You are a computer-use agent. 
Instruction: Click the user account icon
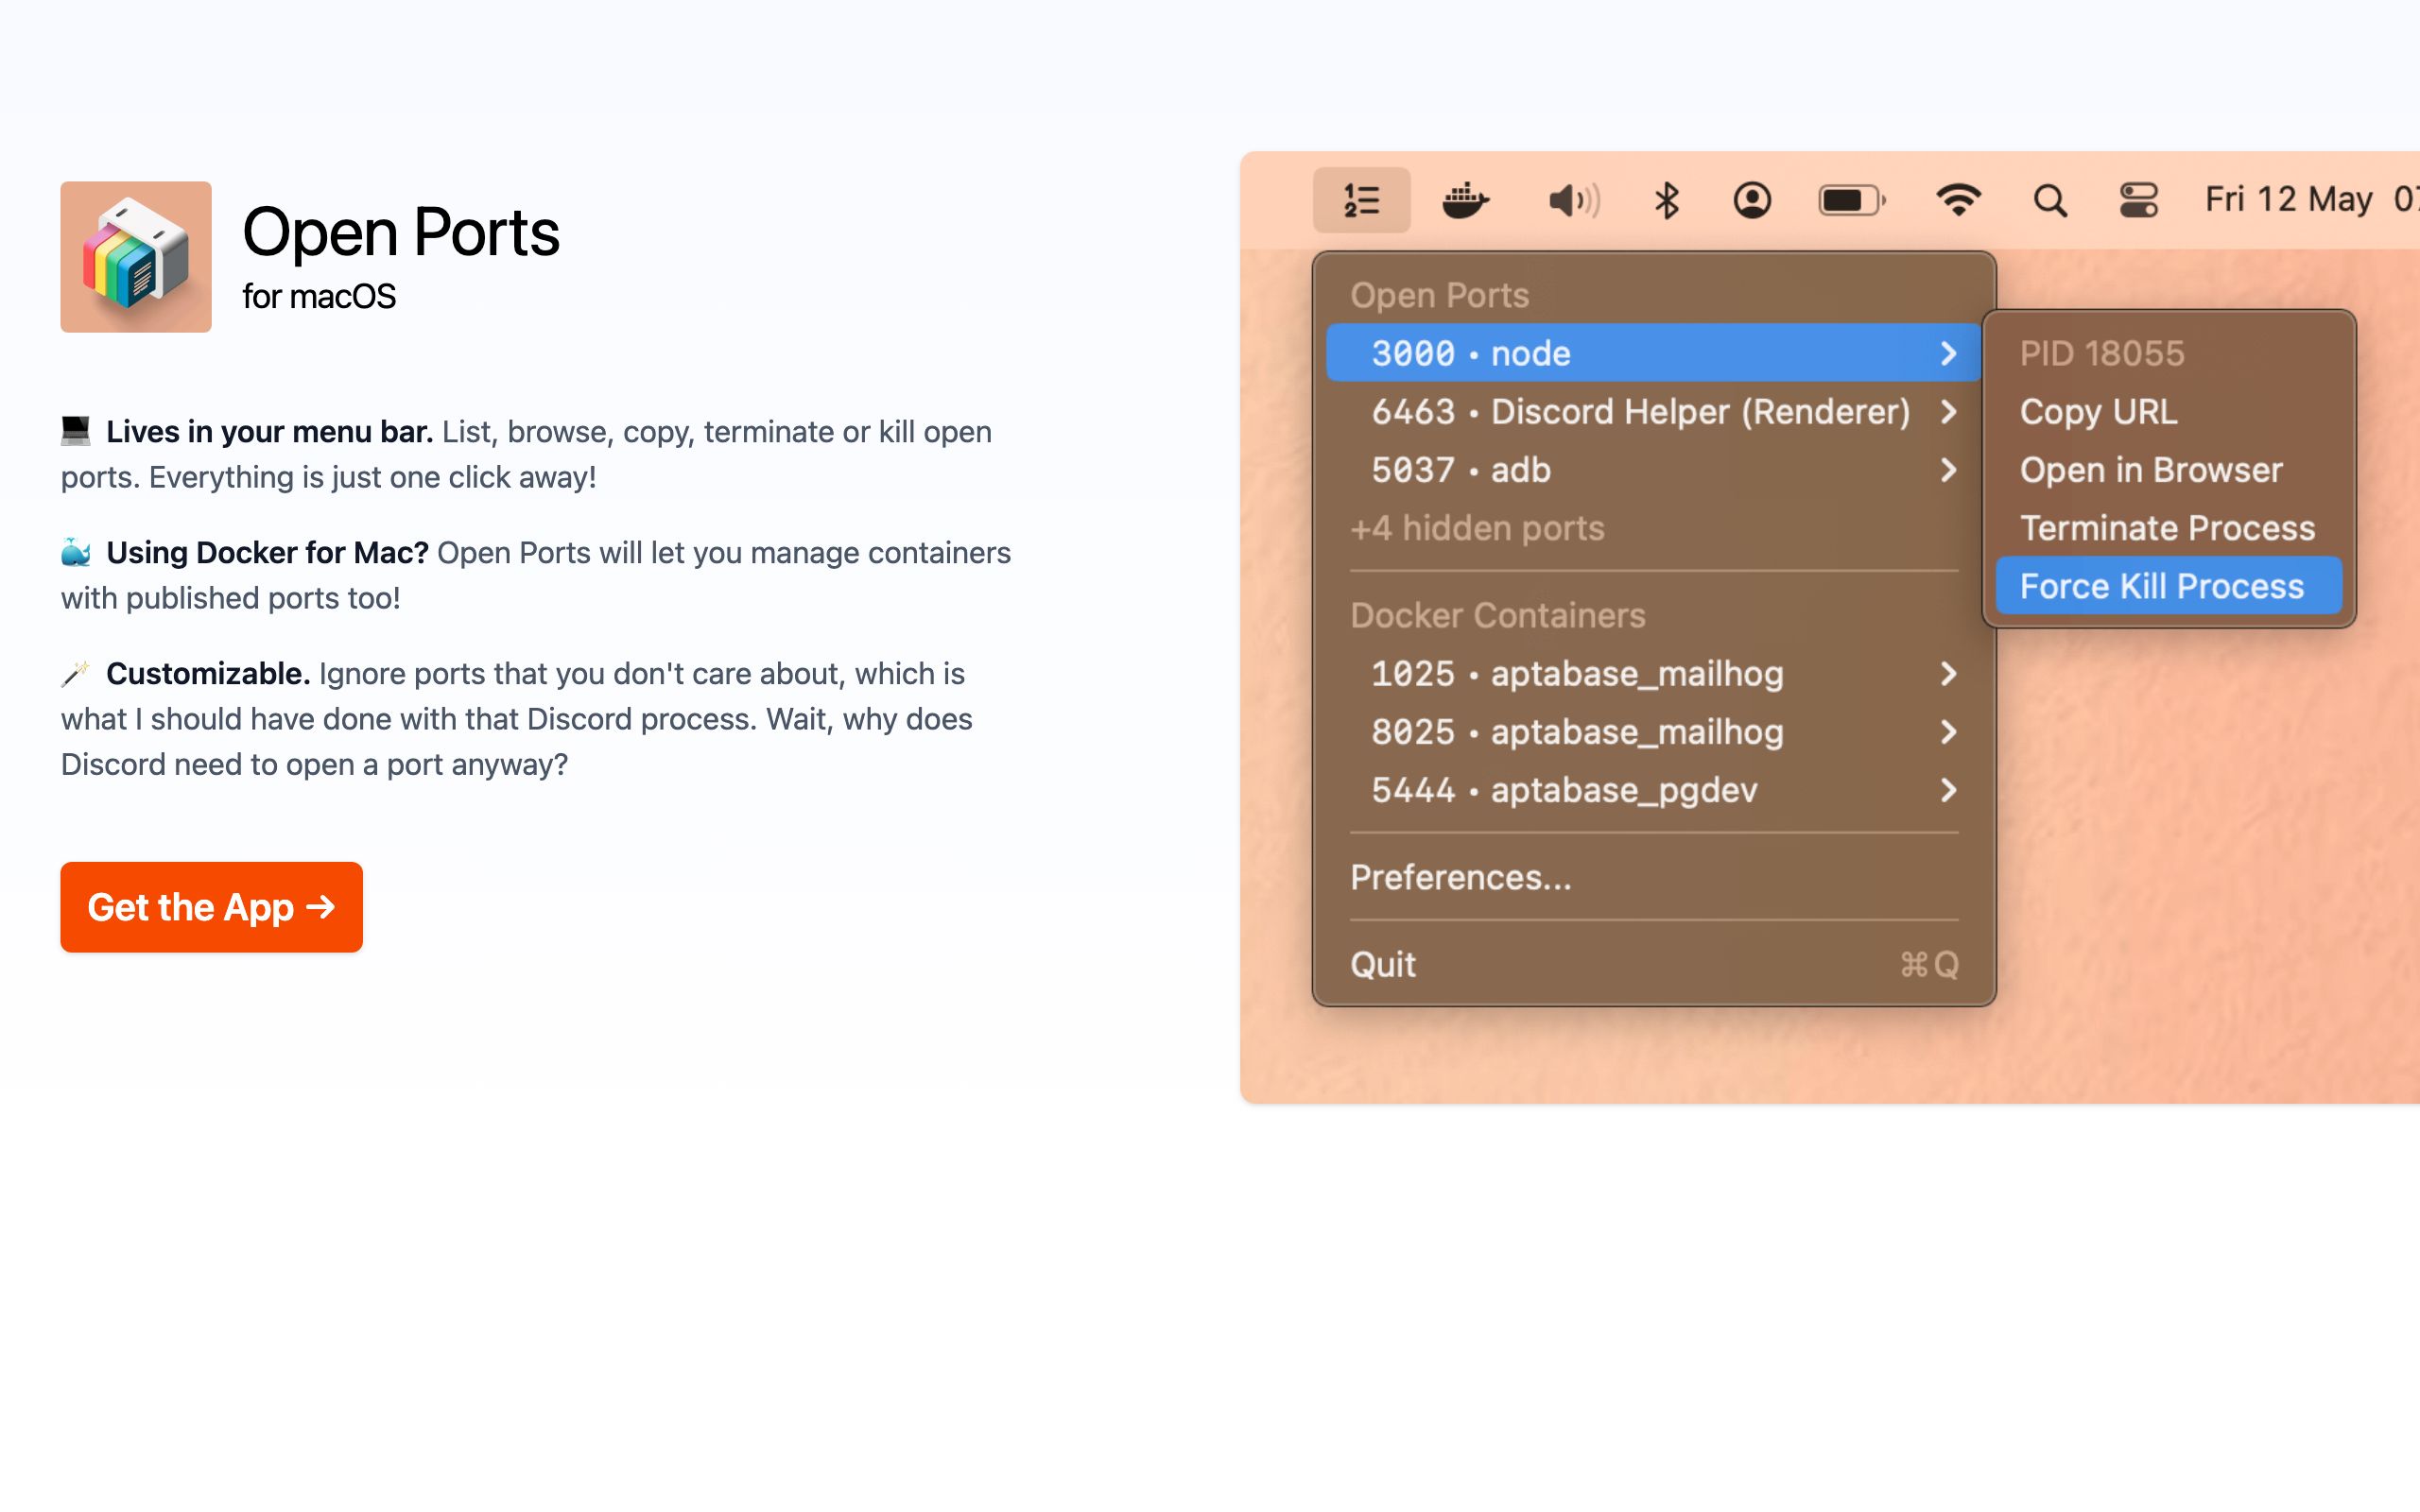pos(1752,201)
